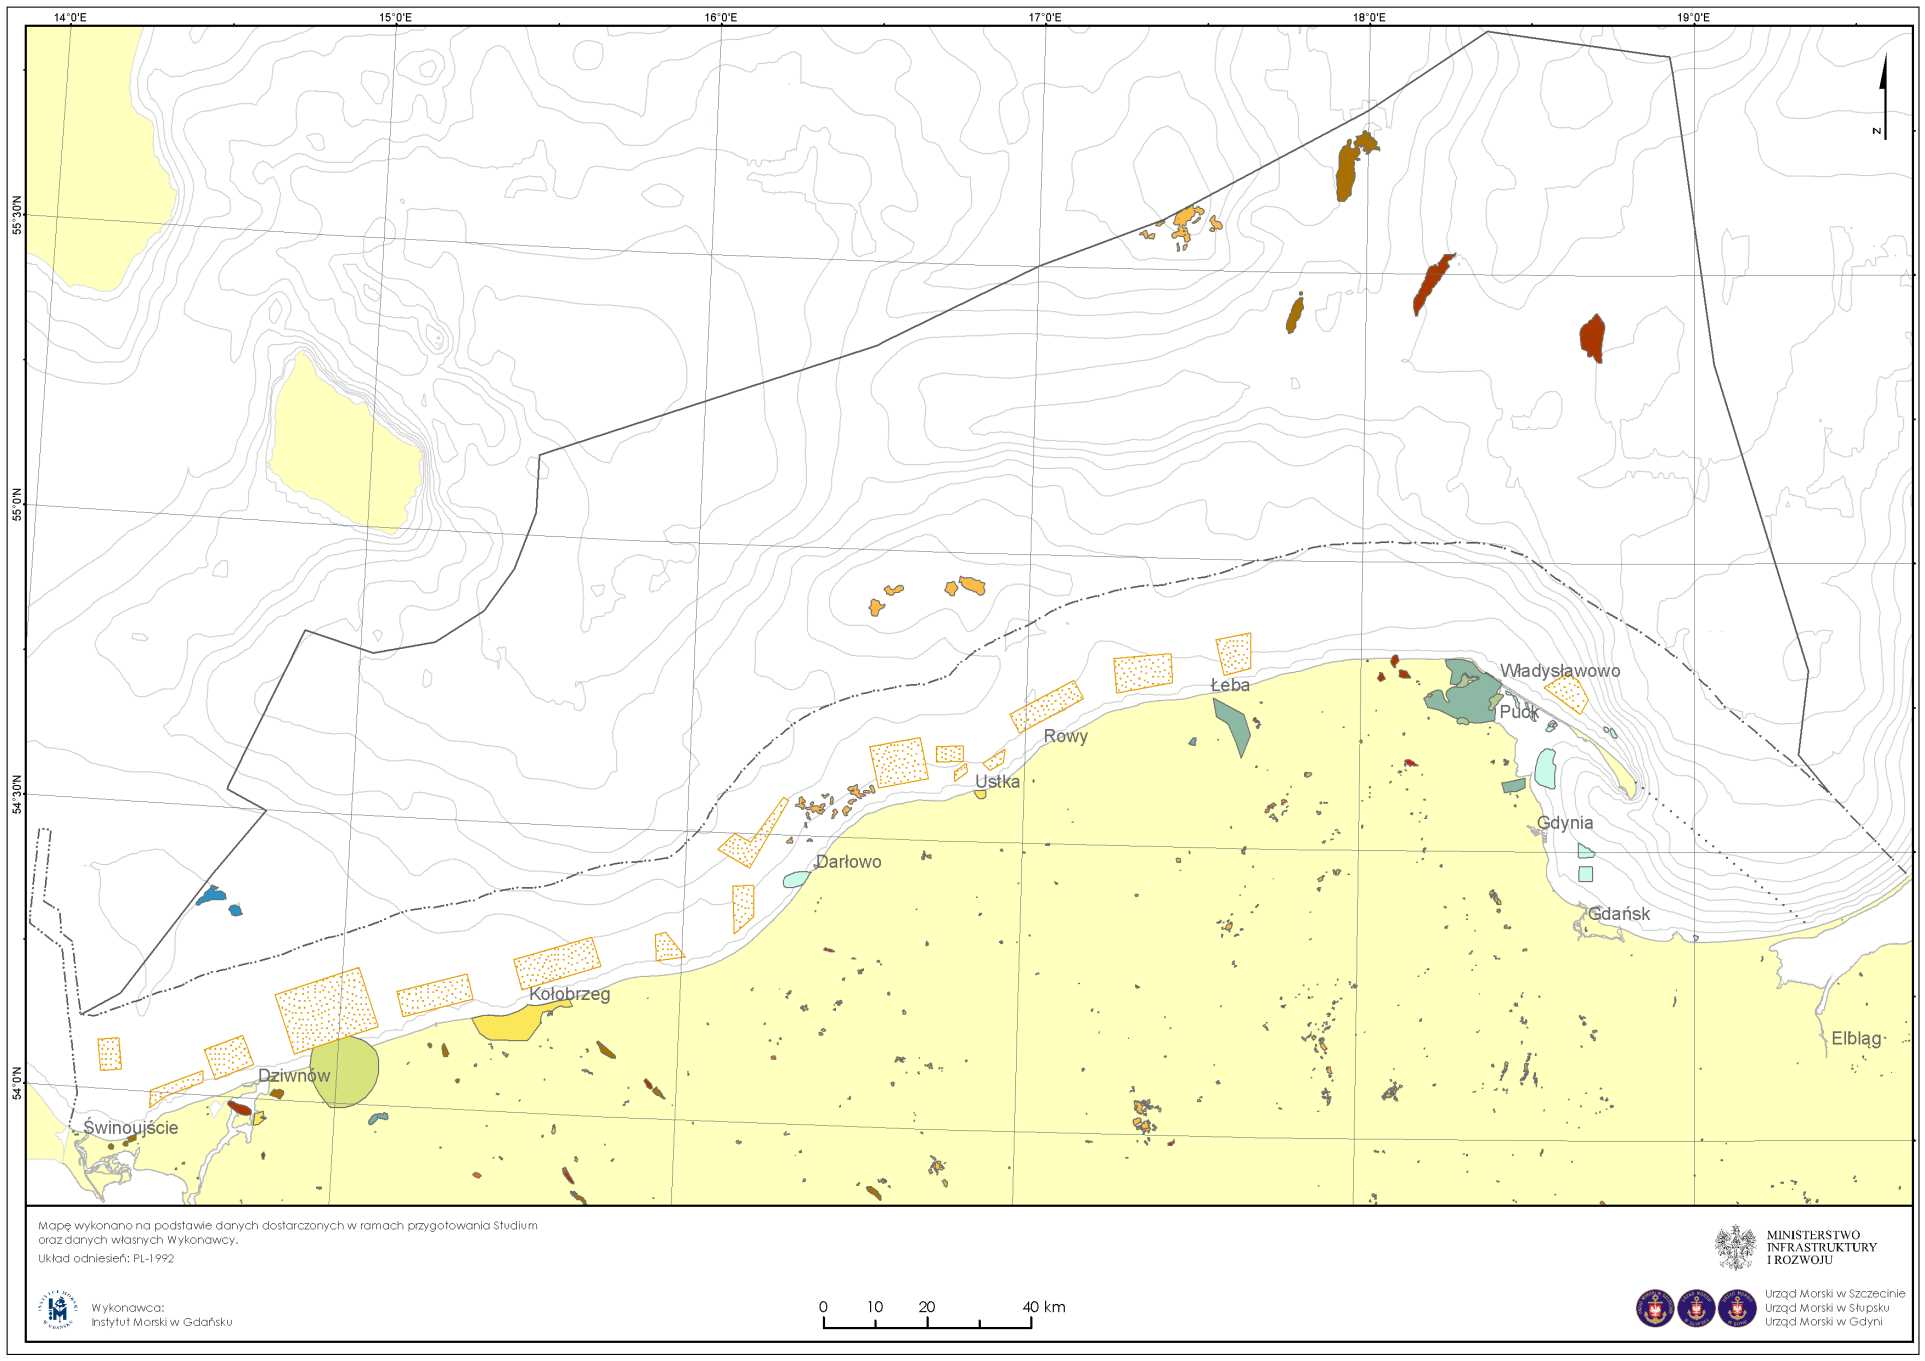Click the Gdańsk city label
This screenshot has width=1925, height=1361.
[x=1619, y=914]
